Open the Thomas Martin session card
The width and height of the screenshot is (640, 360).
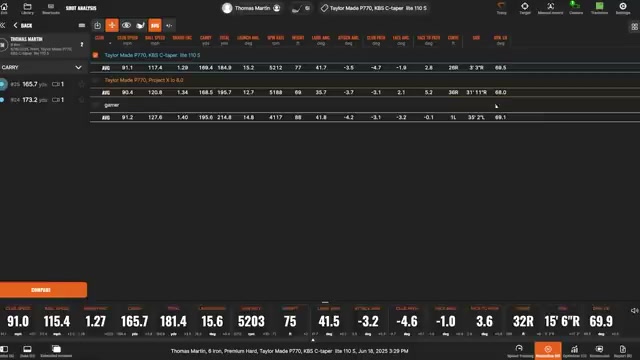tap(43, 45)
